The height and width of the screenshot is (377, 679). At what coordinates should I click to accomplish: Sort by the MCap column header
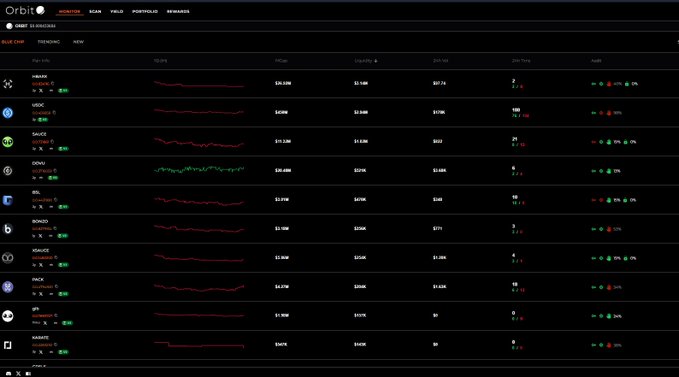[281, 61]
